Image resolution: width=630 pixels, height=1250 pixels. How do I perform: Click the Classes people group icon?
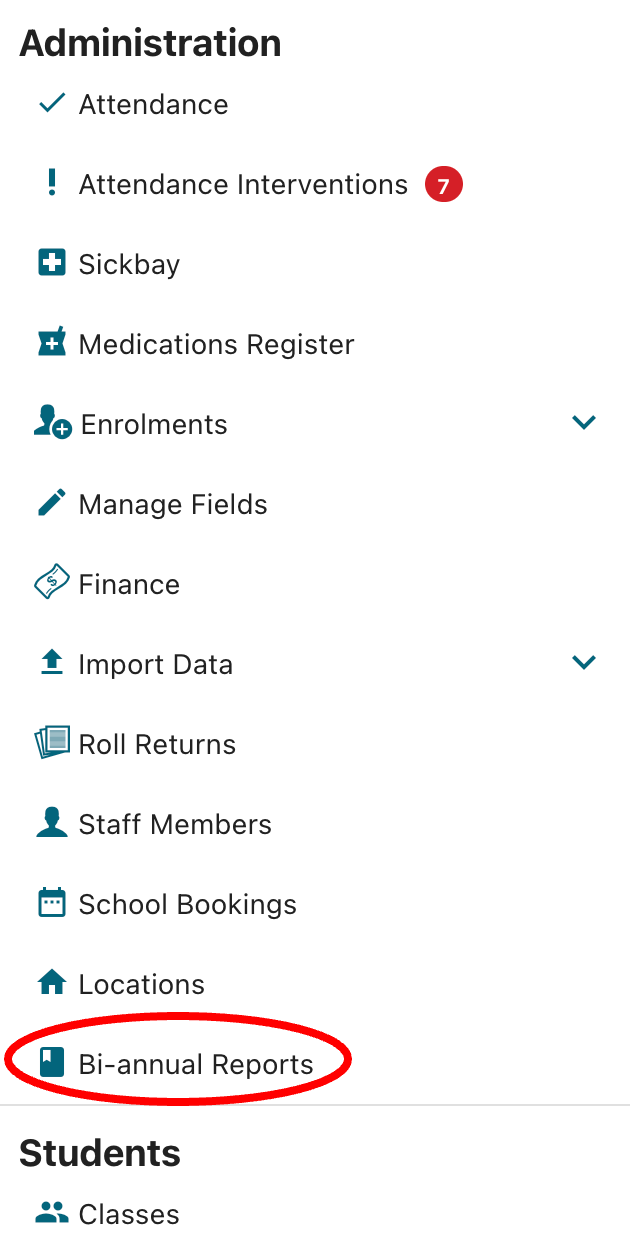point(51,1213)
